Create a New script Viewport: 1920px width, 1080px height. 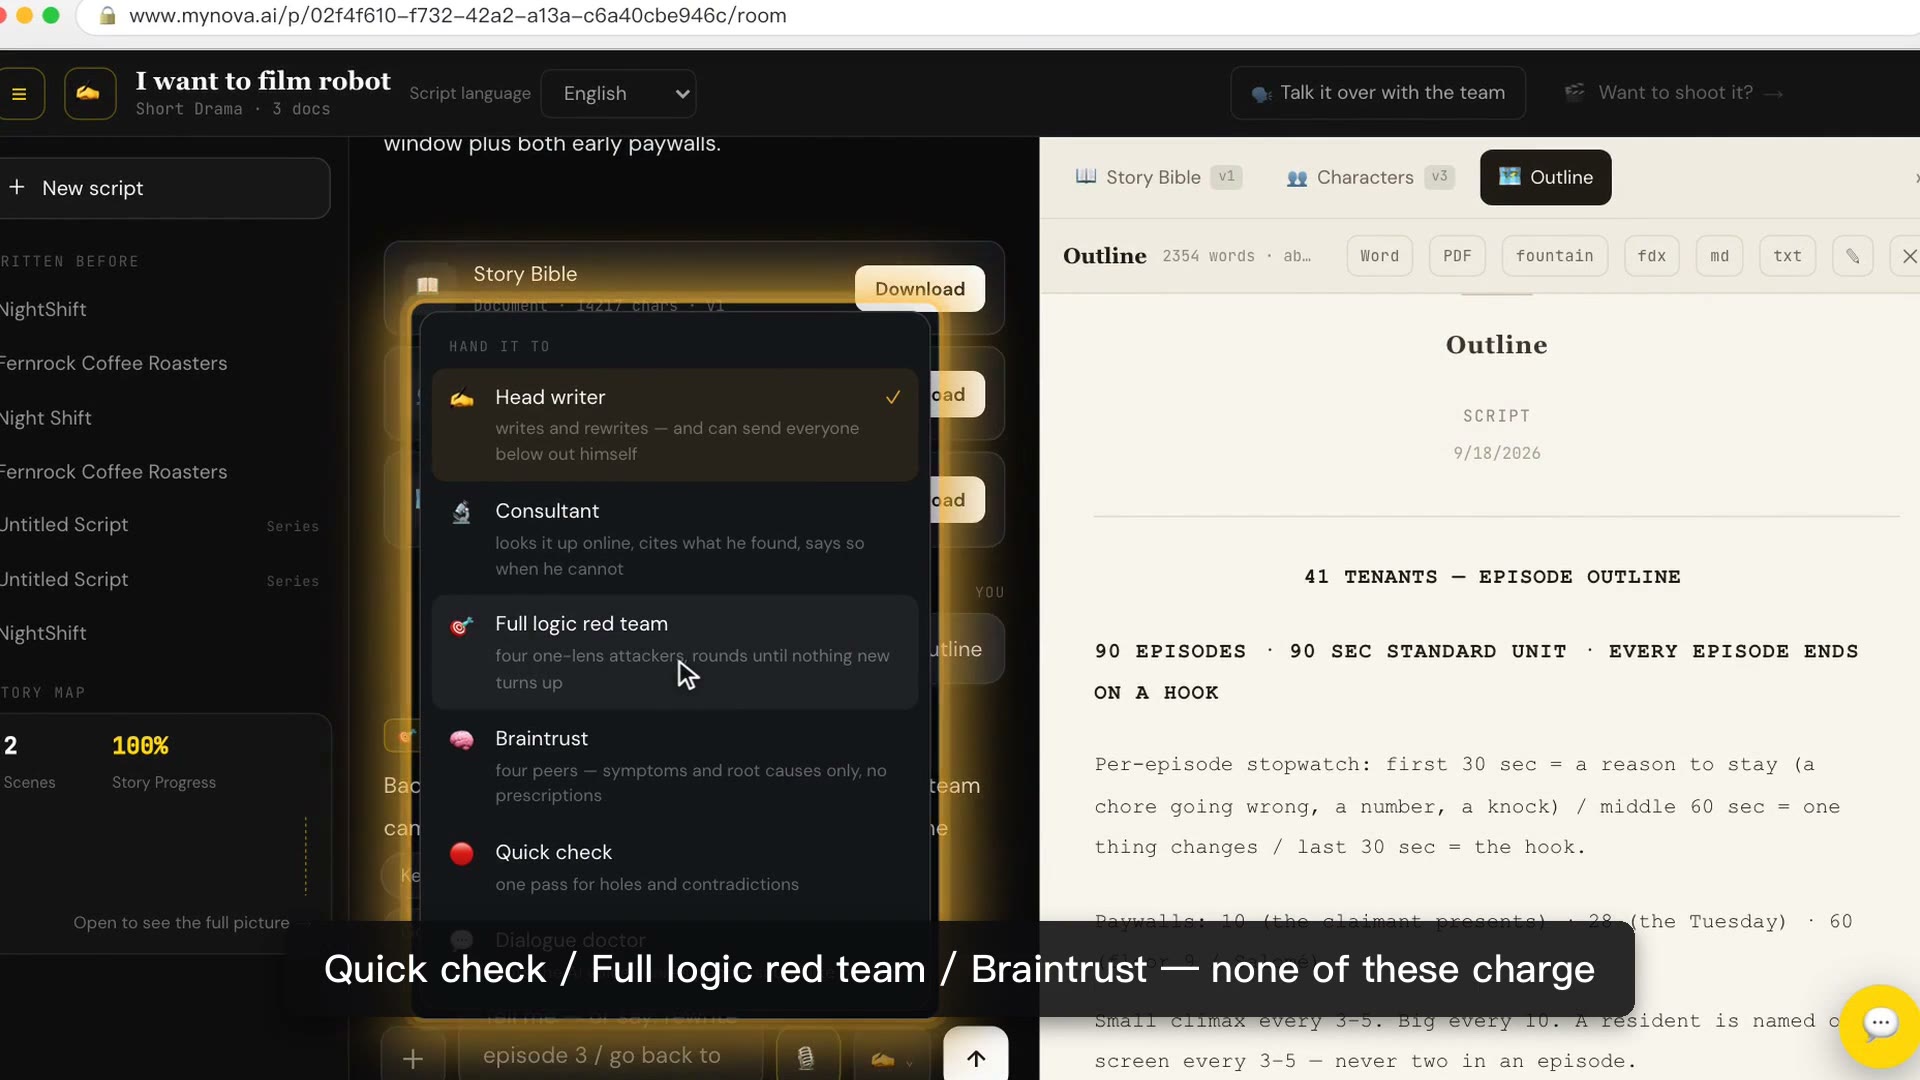point(164,188)
